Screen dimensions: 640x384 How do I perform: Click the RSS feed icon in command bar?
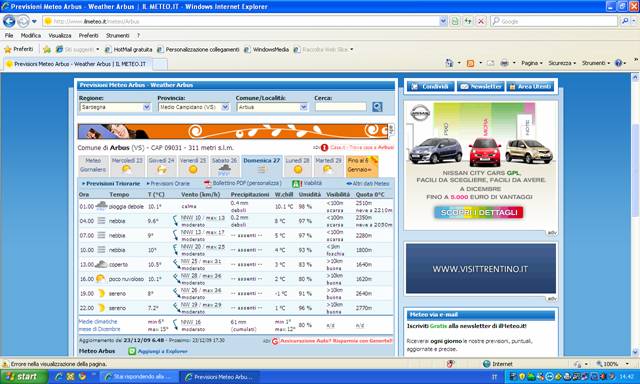click(x=470, y=63)
